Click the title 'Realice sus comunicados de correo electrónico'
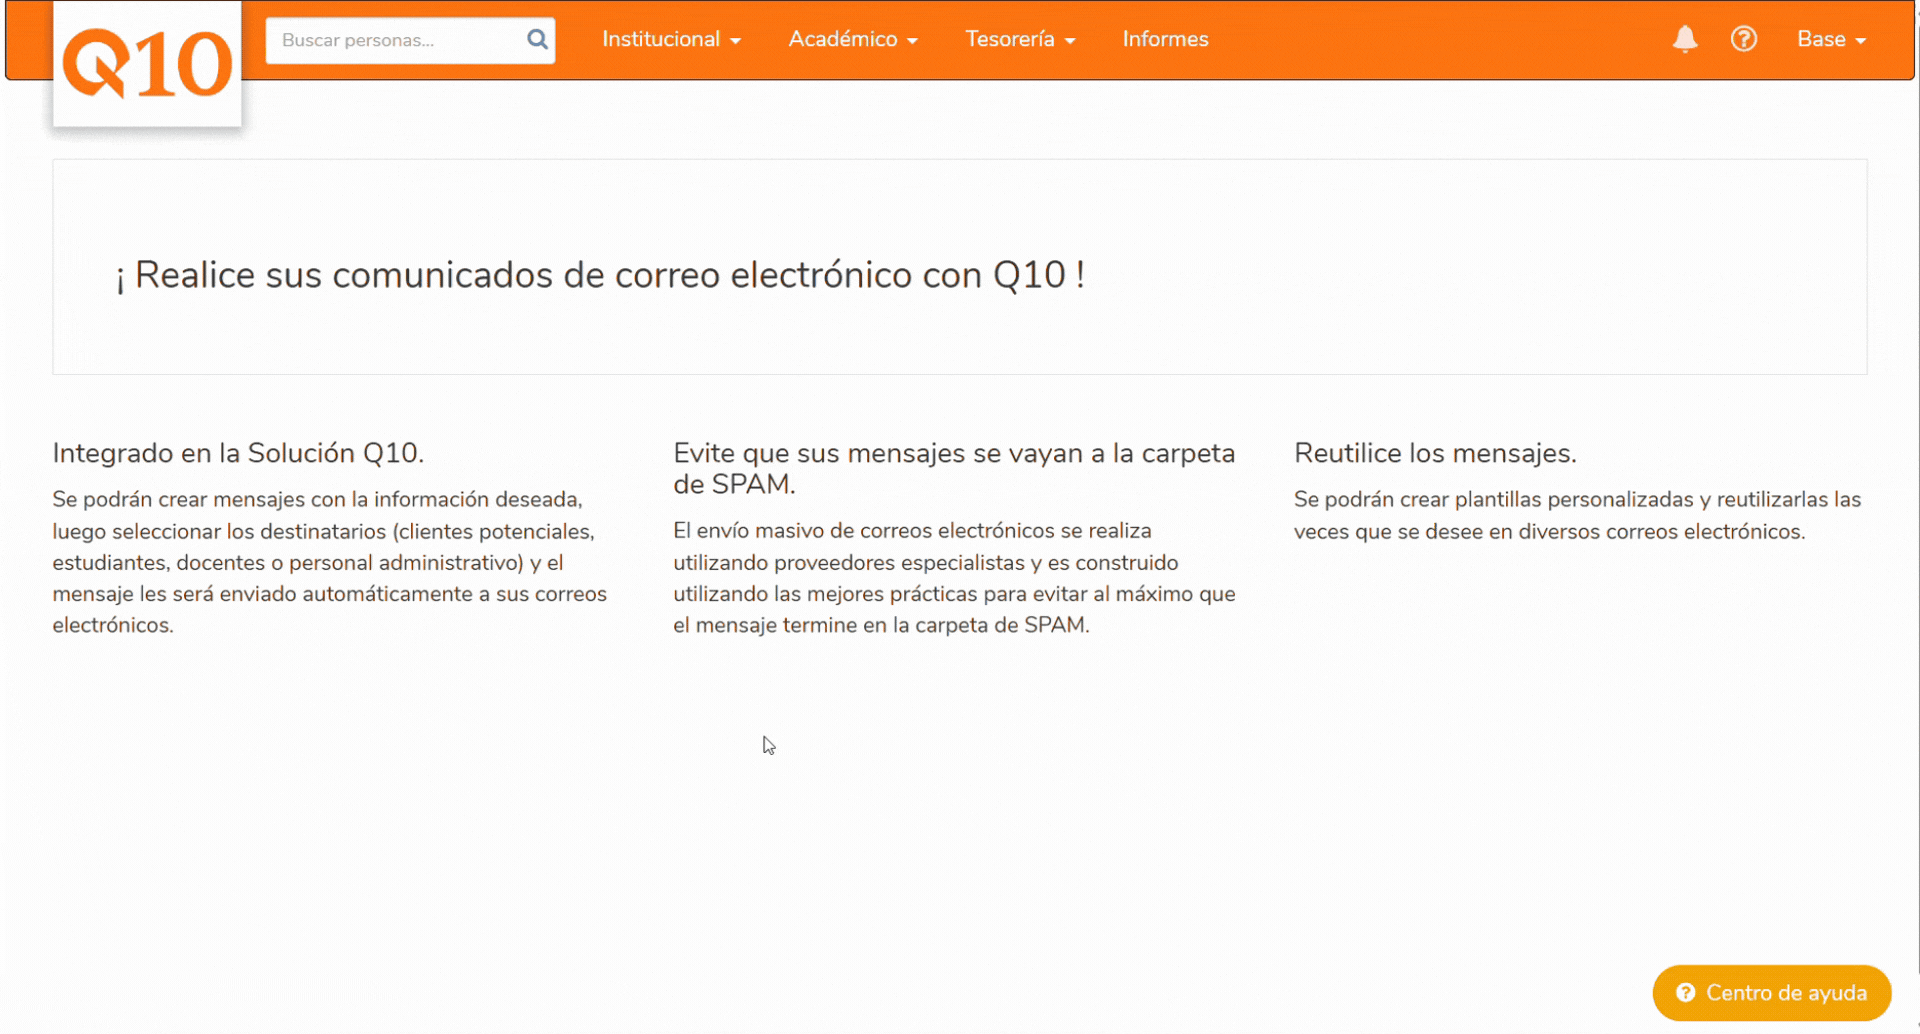Screen dimensions: 1920x1034 [x=600, y=275]
